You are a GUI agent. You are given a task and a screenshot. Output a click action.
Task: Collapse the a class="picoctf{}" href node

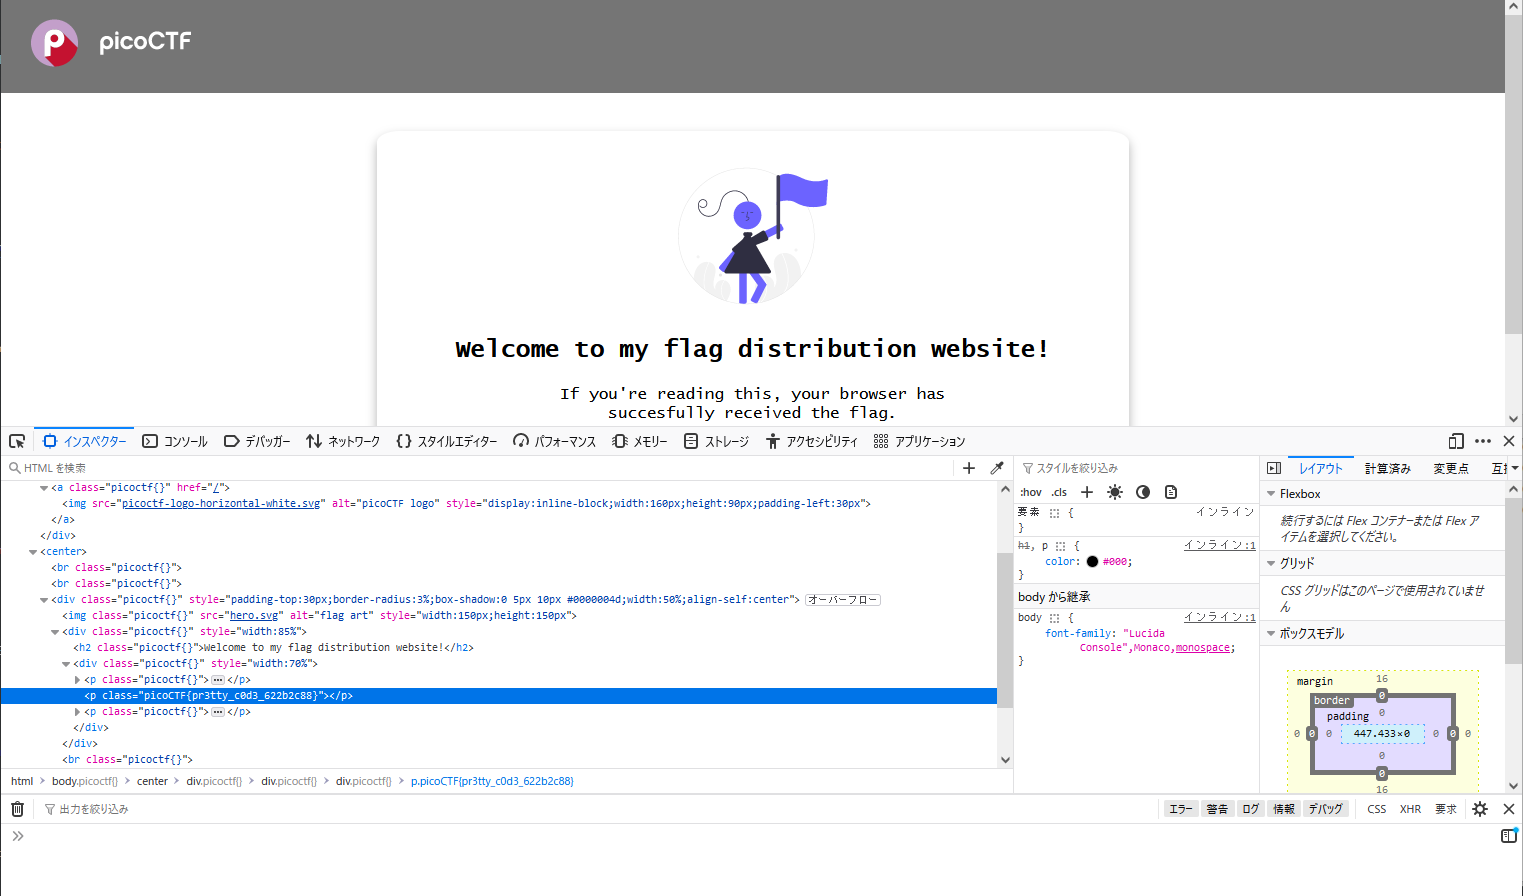coord(44,488)
